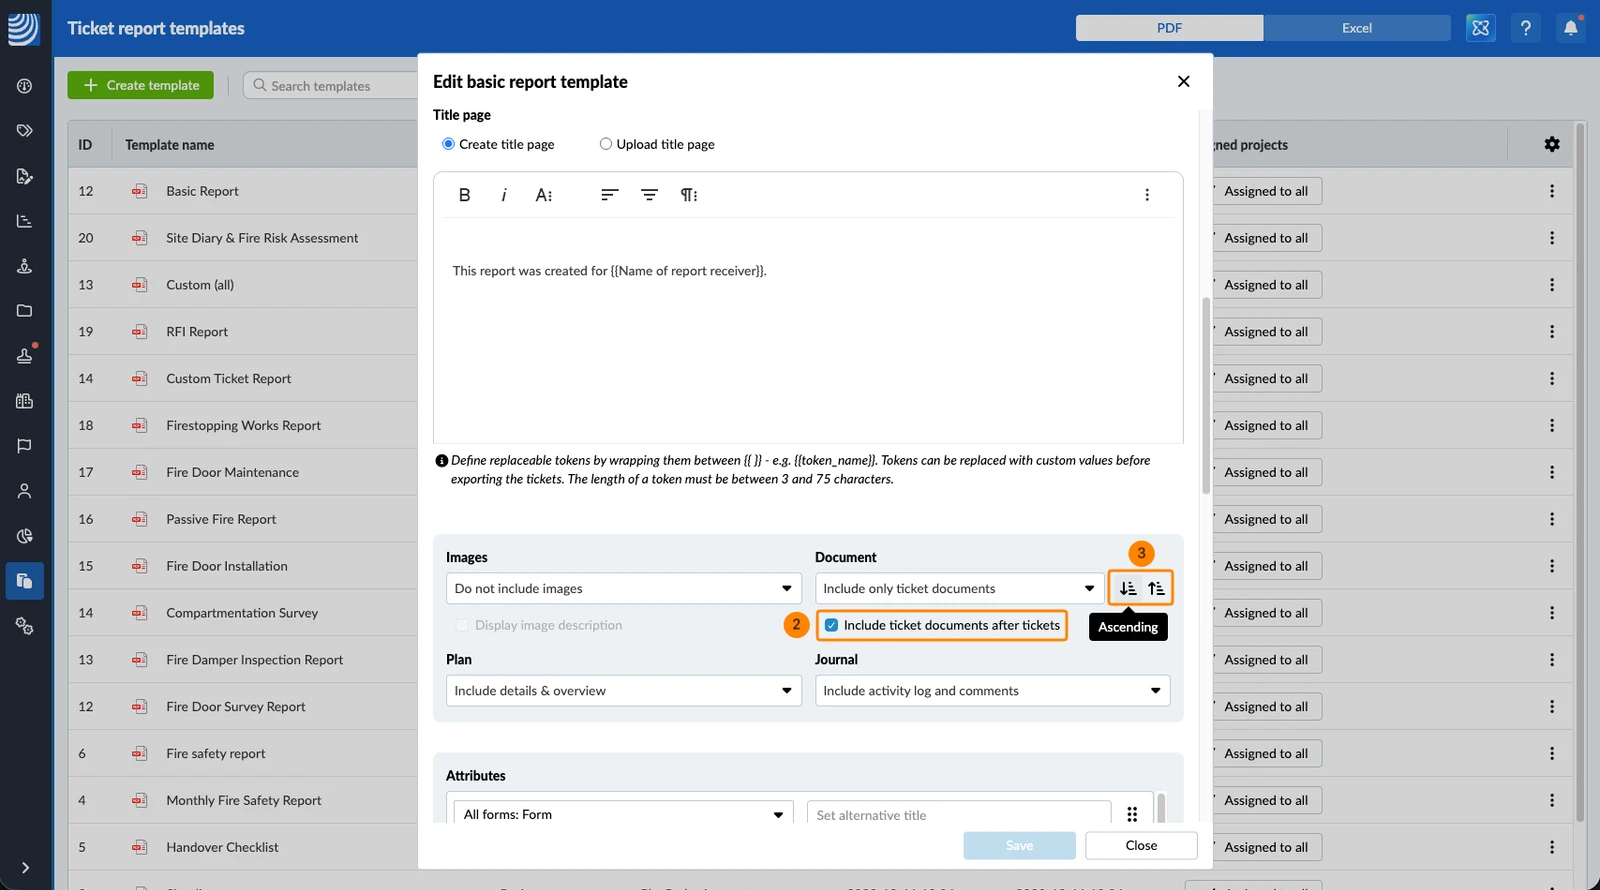The height and width of the screenshot is (890, 1600).
Task: Apply bold formatting in title page editor
Action: [x=464, y=195]
